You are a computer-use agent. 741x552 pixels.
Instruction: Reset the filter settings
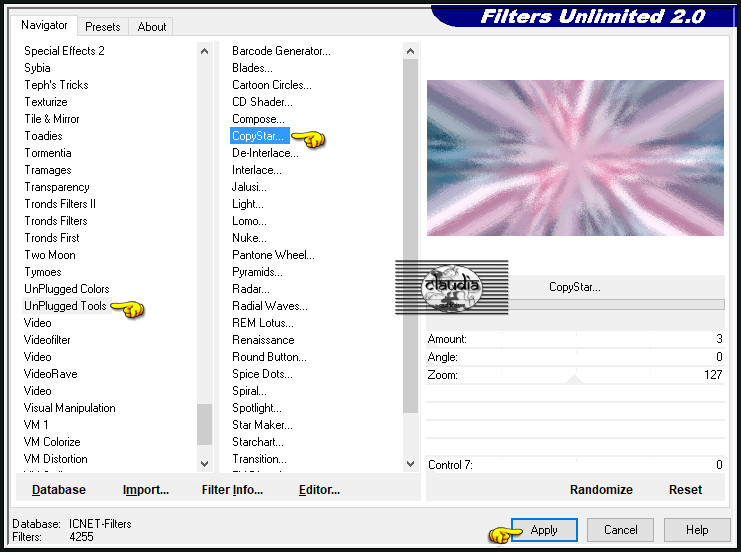click(685, 490)
